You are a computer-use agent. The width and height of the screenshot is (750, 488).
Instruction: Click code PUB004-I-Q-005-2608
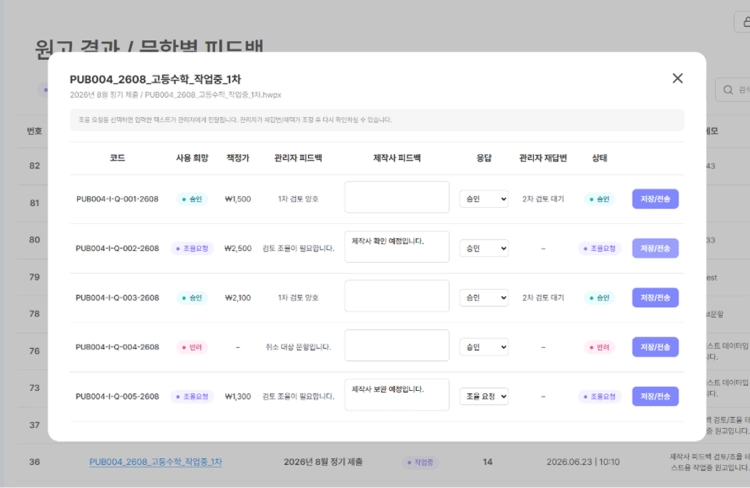click(x=117, y=396)
